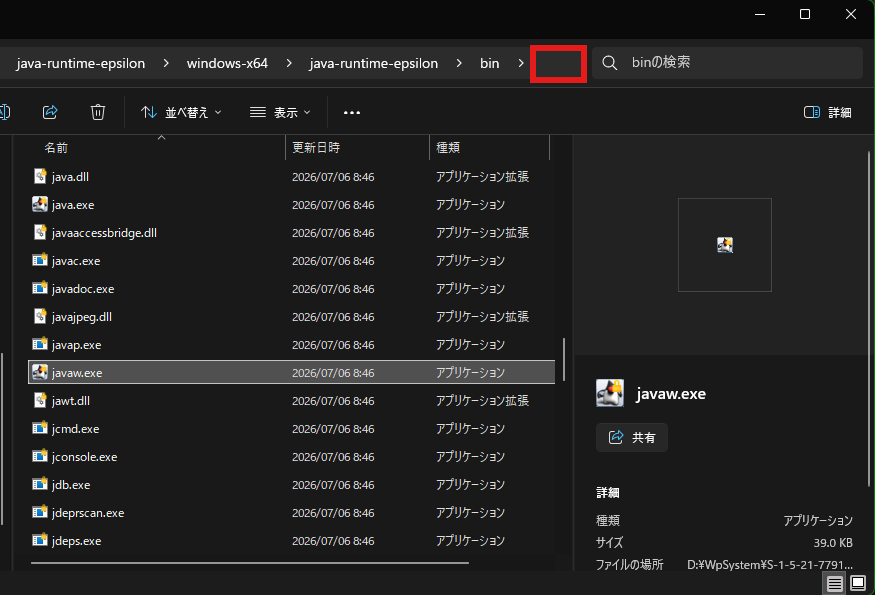875x595 pixels.
Task: Click javajpeg.dll file icon
Action: (40, 316)
